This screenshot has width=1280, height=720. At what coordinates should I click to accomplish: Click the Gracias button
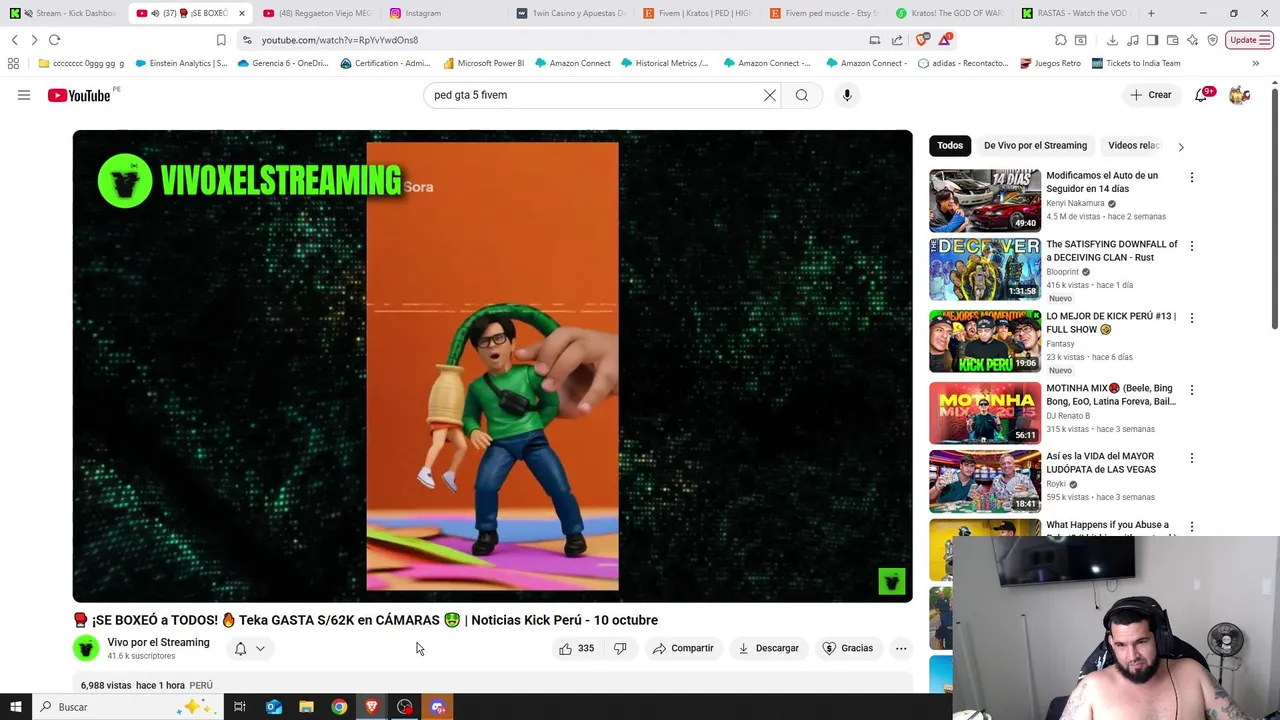[848, 648]
